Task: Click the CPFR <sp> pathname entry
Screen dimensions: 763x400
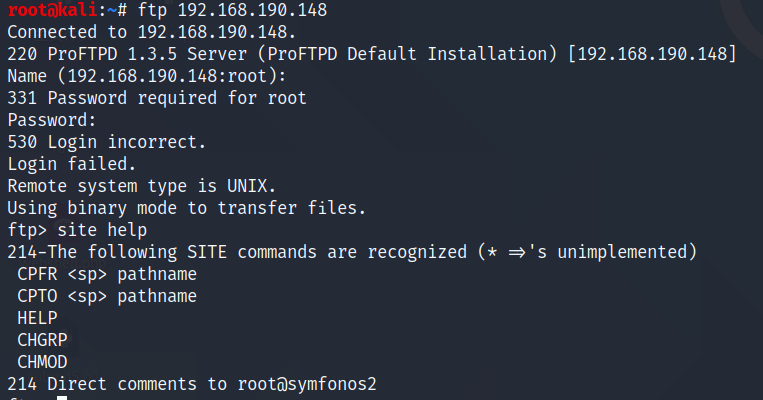Action: [x=107, y=274]
